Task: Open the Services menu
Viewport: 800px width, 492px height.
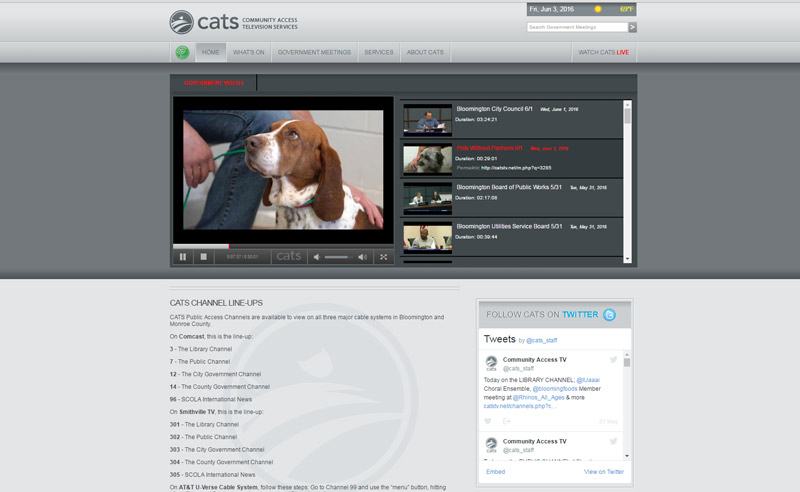Action: click(379, 52)
